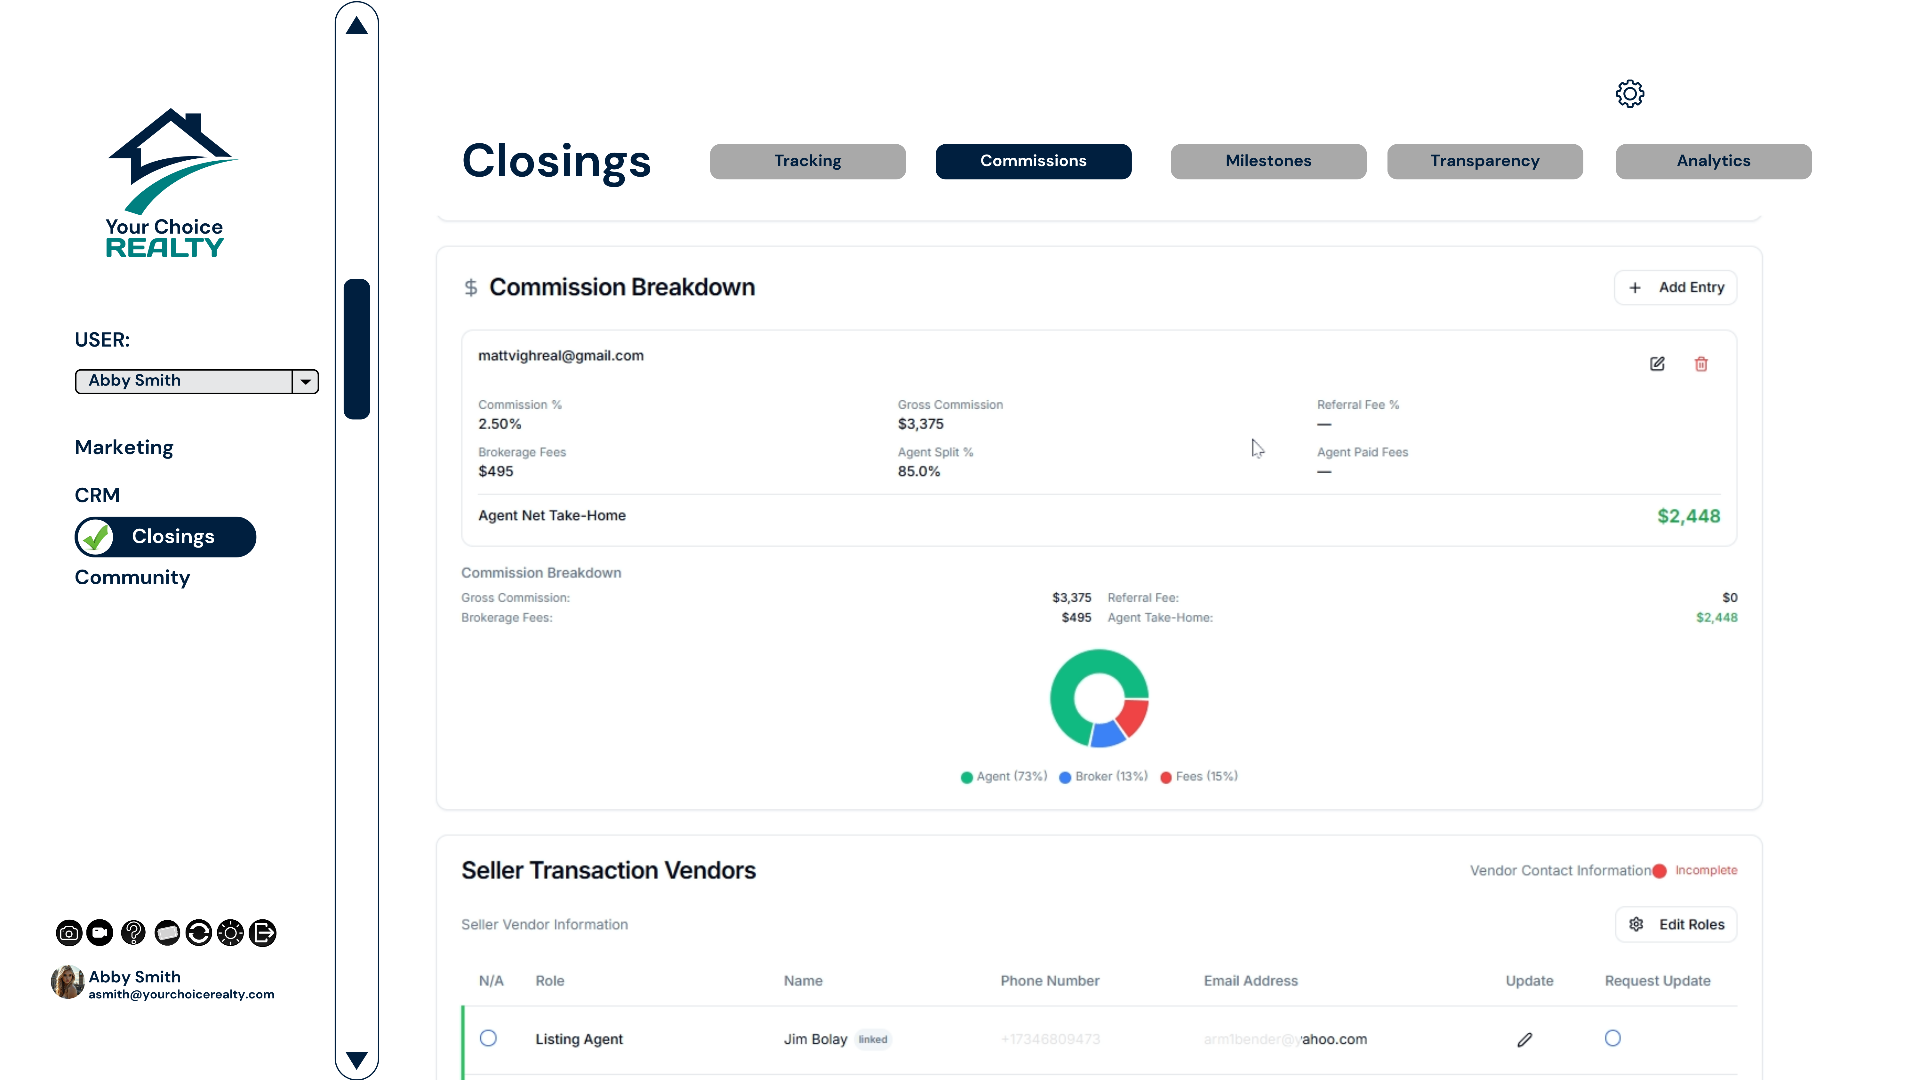Delete the mattvighreal@gmail.com commission entry
This screenshot has width=1920, height=1080.
coord(1701,364)
